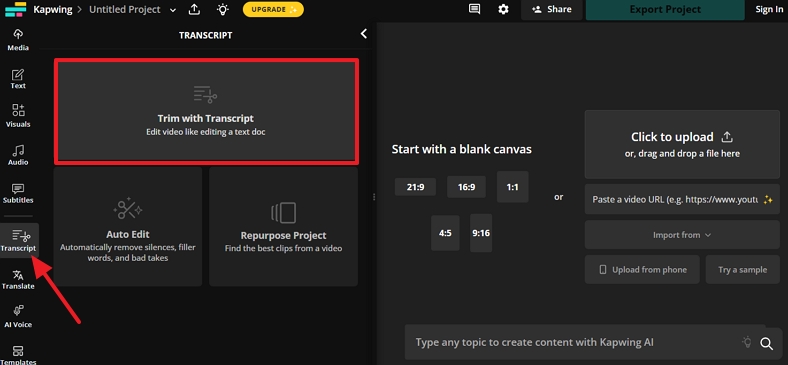Focus the Kapwing AI topic input
The width and height of the screenshot is (788, 365).
[x=573, y=342]
